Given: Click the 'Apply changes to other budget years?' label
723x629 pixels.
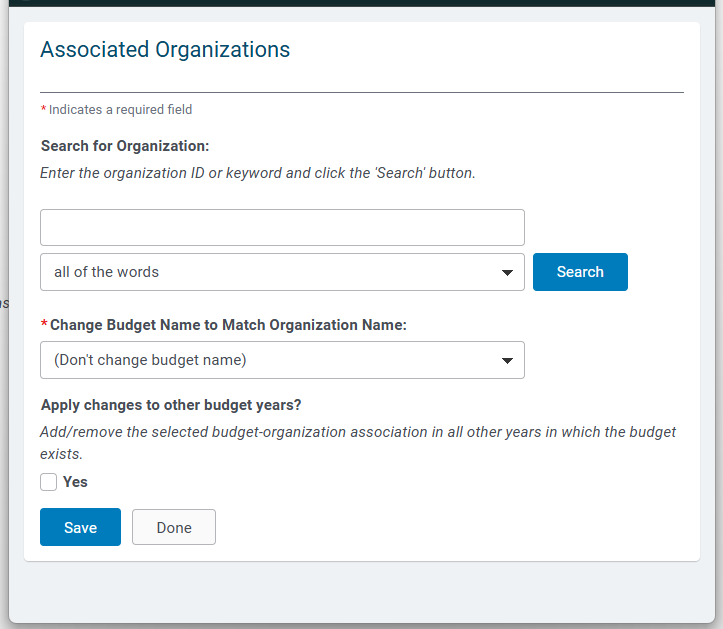Looking at the screenshot, I should (x=171, y=405).
